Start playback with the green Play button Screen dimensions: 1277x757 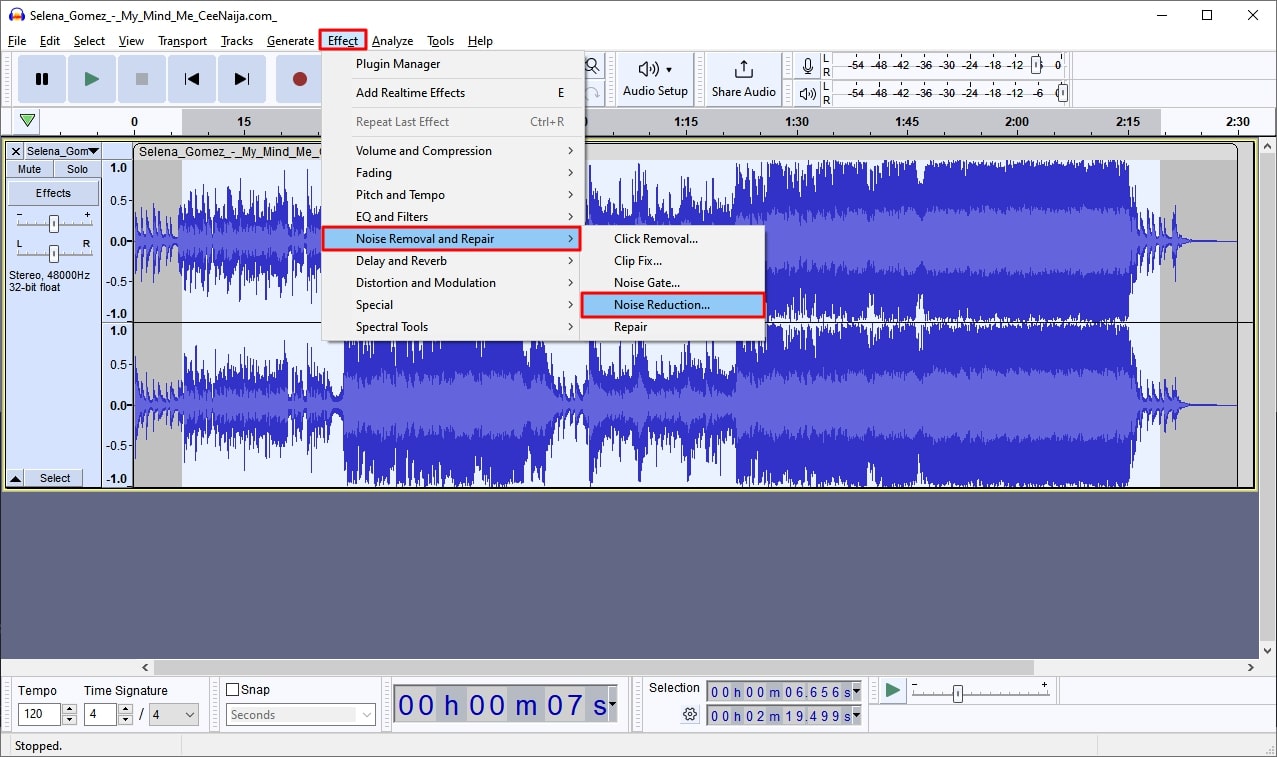[x=92, y=79]
